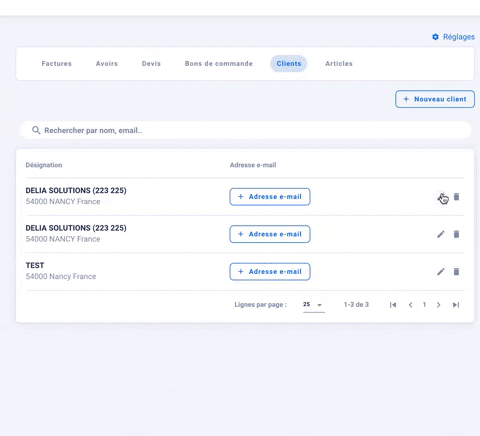480x436 pixels.
Task: Delete the first DELIA SOLUTIONS client
Action: [x=456, y=197]
